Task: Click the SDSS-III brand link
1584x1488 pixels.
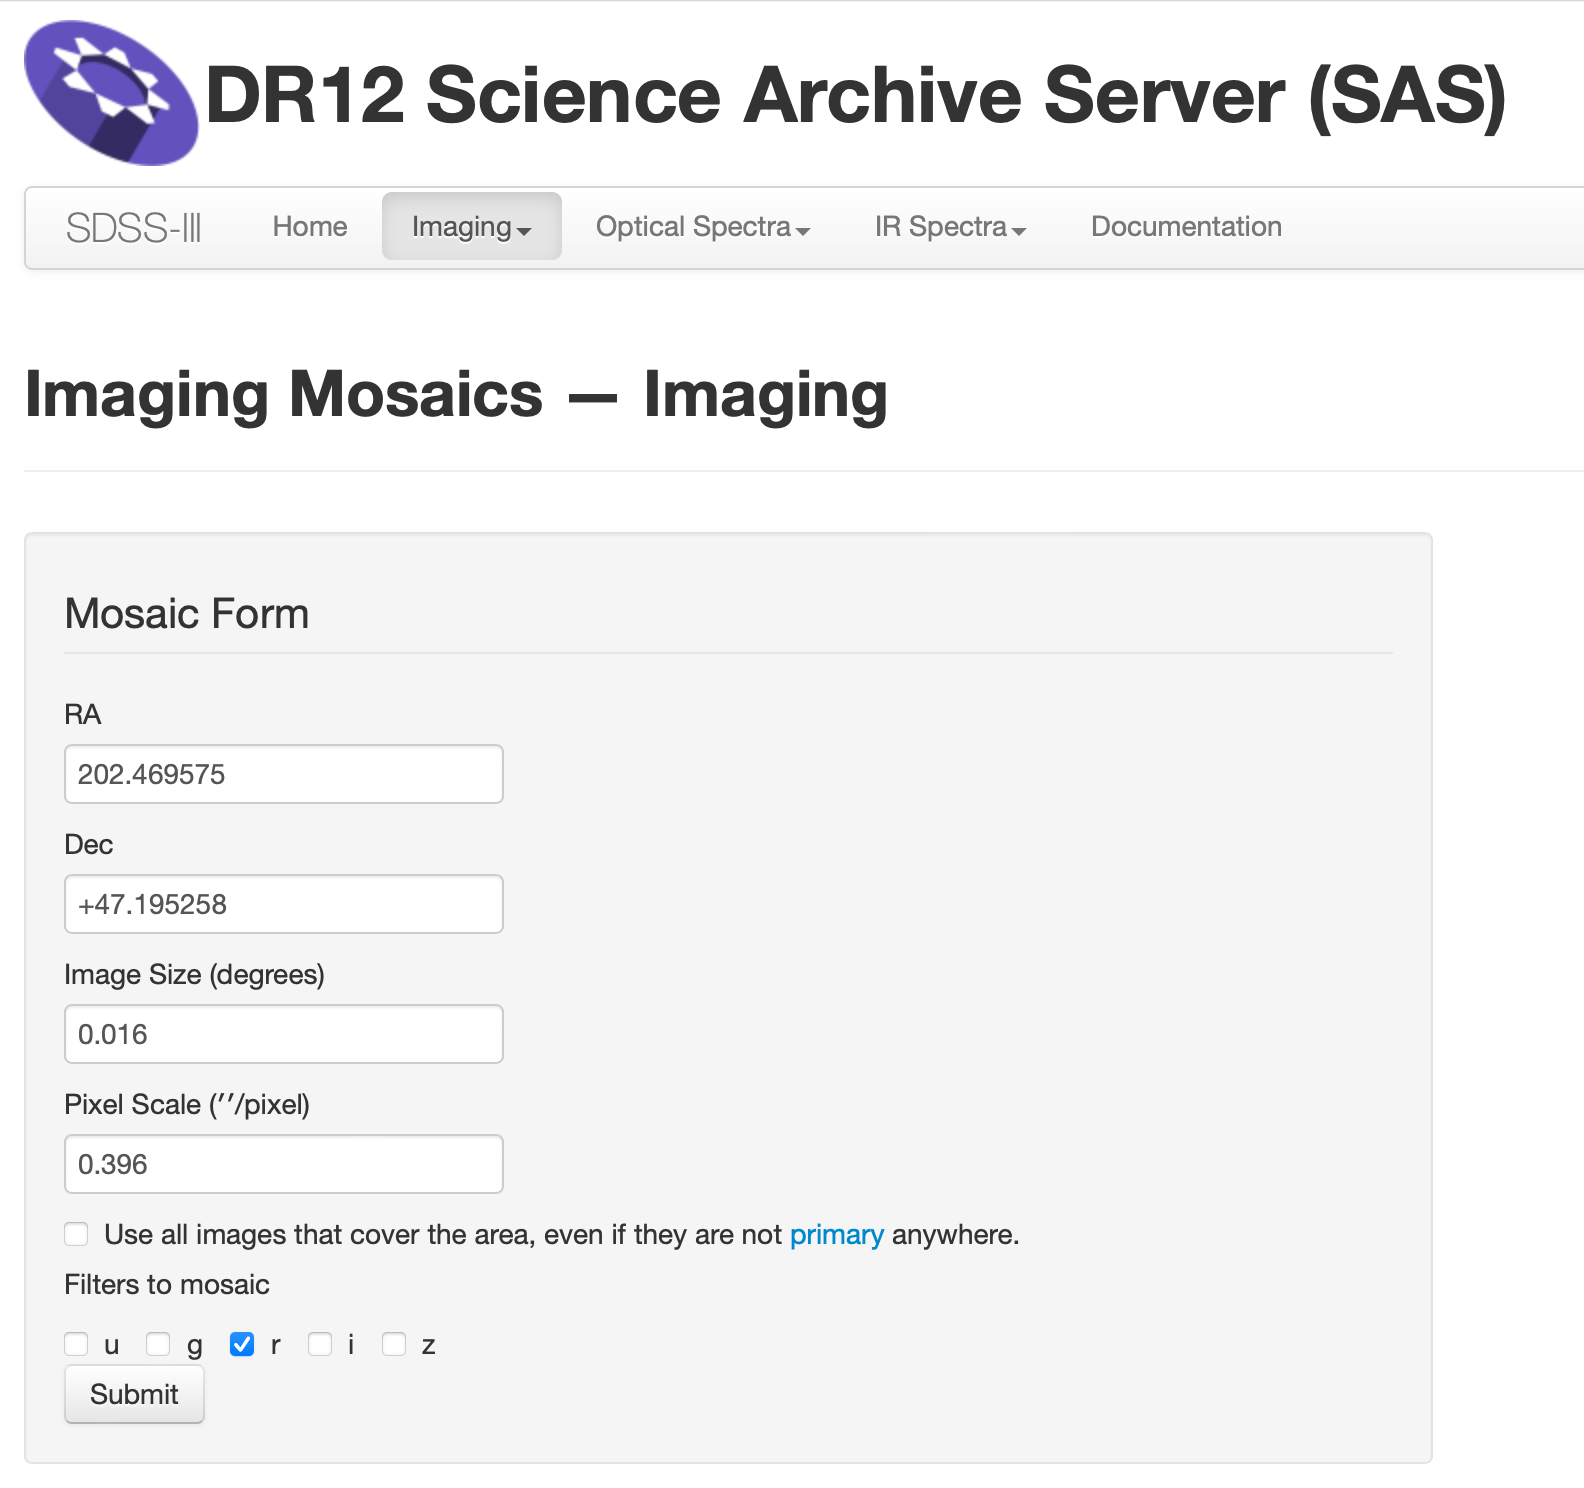Action: coord(134,228)
